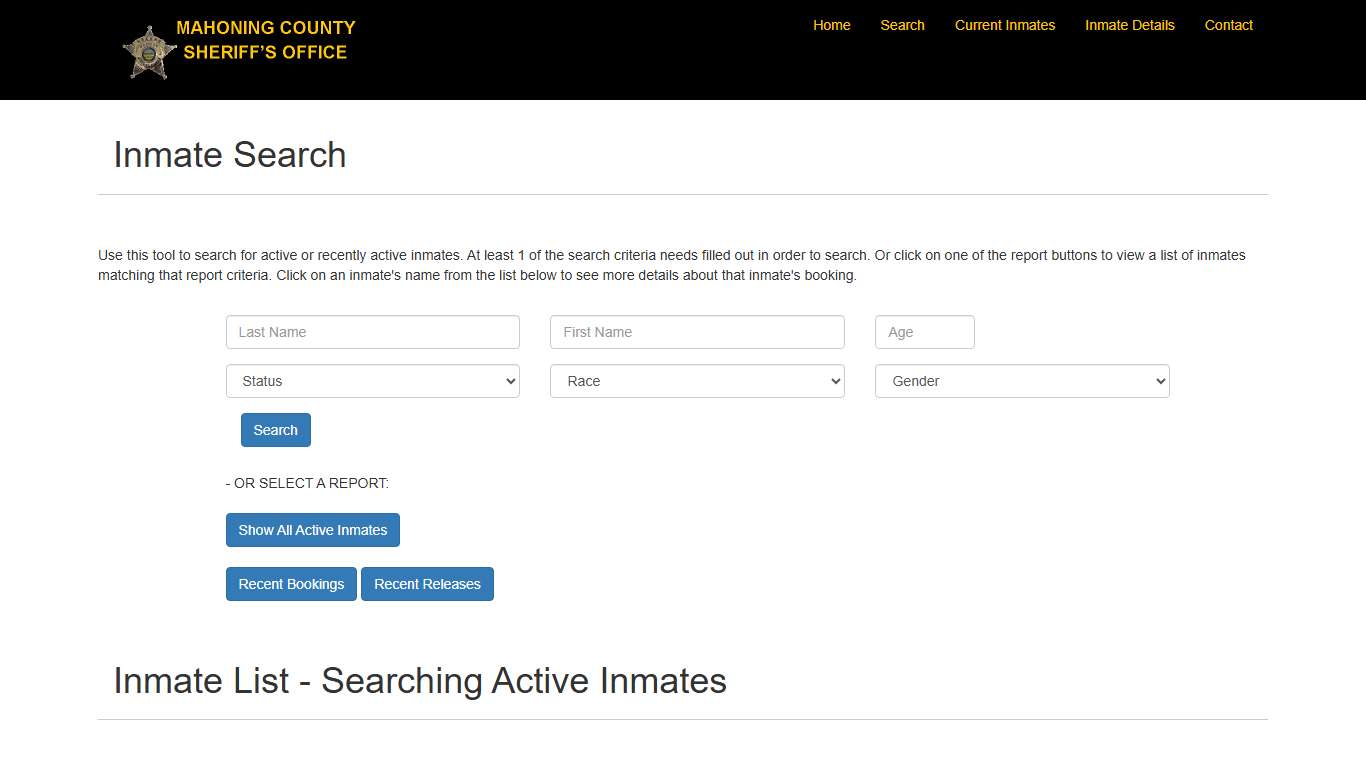Expand the Status selection chevron
The image size is (1366, 768).
[x=509, y=381]
